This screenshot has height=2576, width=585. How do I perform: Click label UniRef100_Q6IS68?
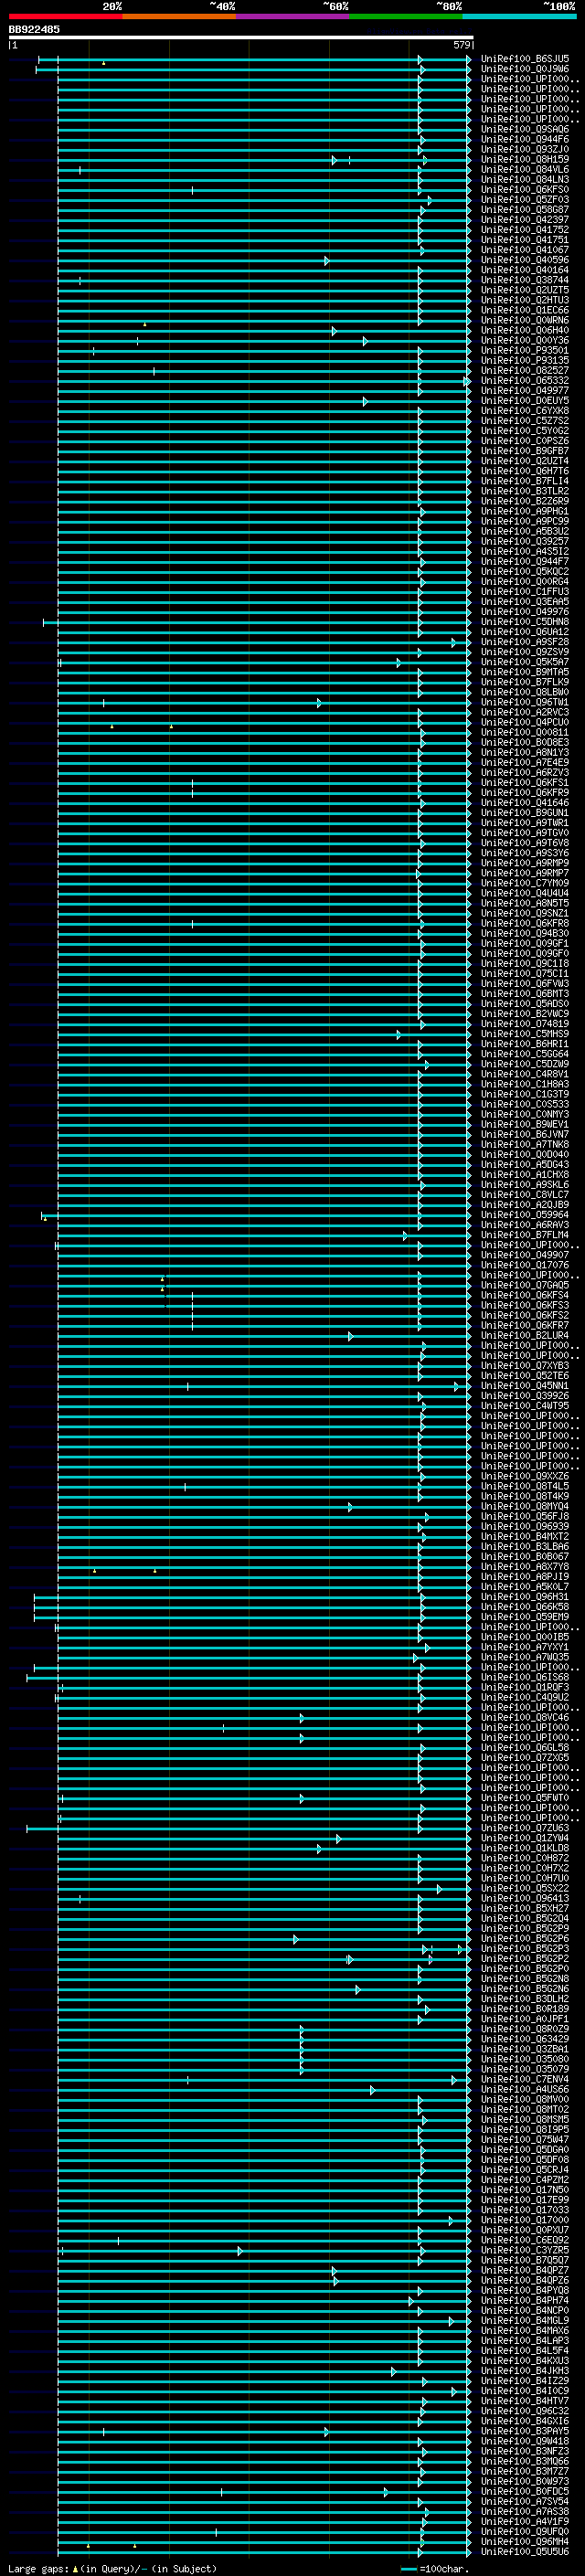coord(525,1677)
